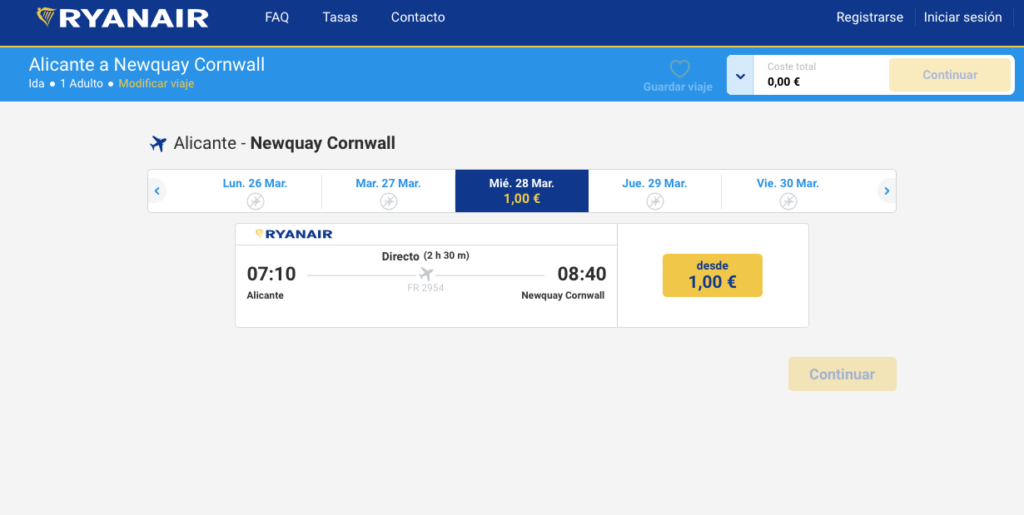Screen dimensions: 1024x515
Task: Open the Tasas menu item
Action: [340, 17]
